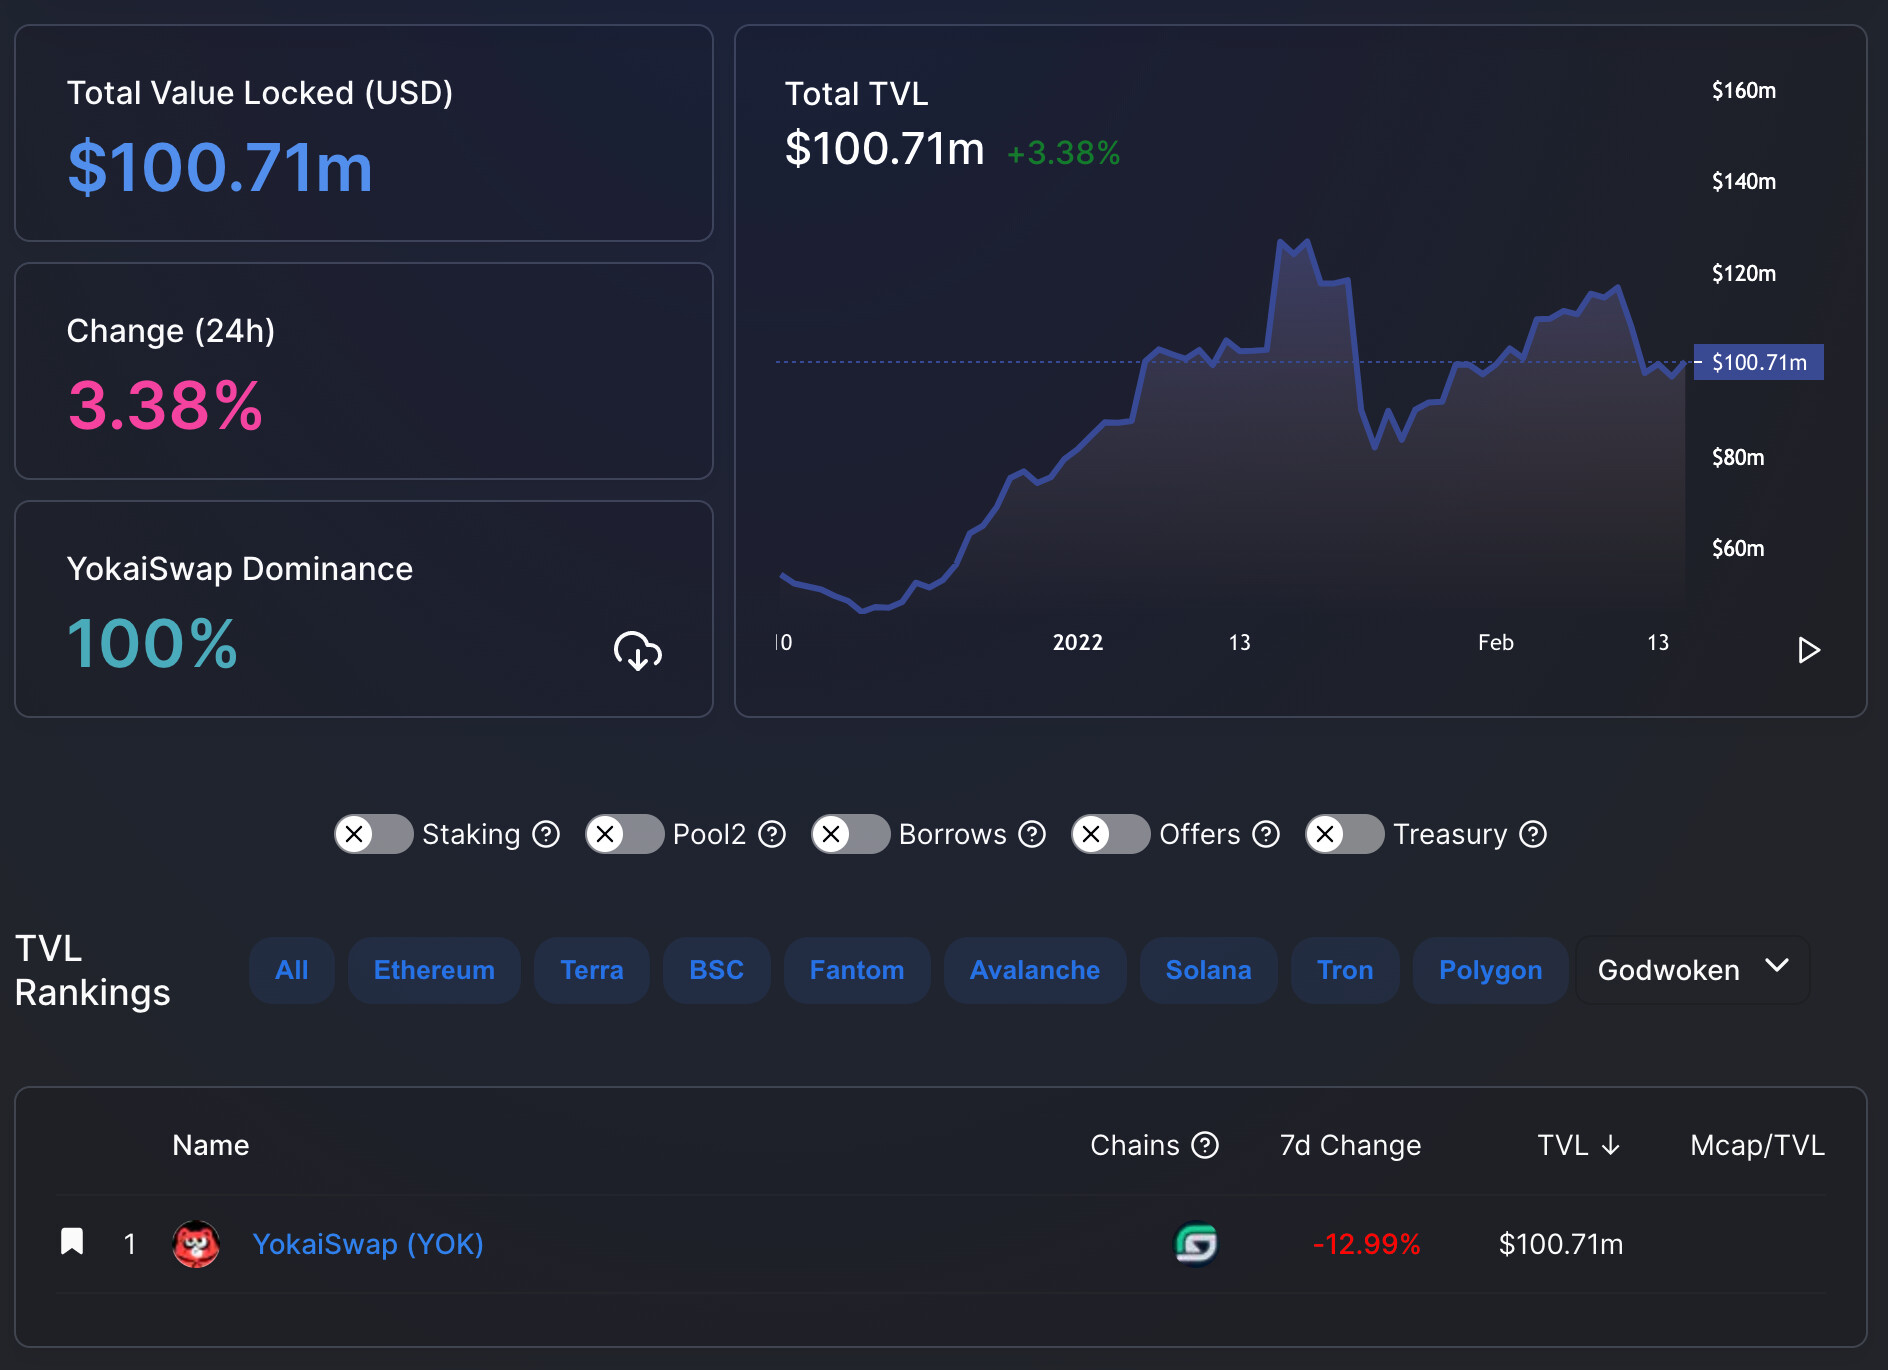Click the bookmark icon beside YokaiSwap
Viewport: 1888px width, 1370px height.
[x=72, y=1242]
